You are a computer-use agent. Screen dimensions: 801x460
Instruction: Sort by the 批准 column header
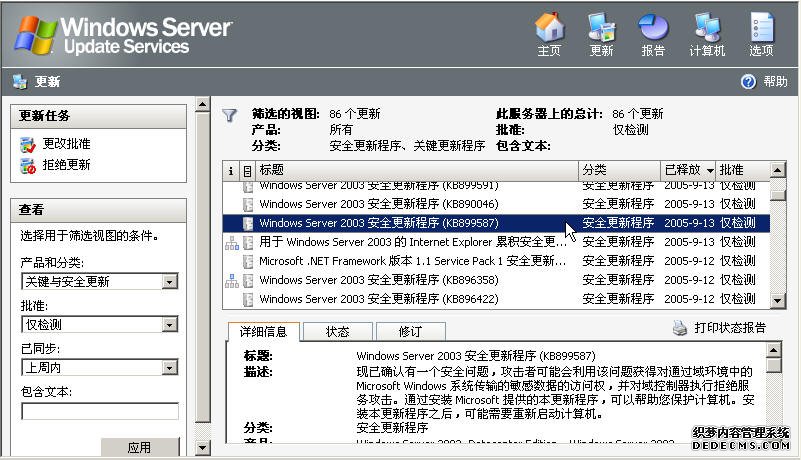tap(743, 170)
